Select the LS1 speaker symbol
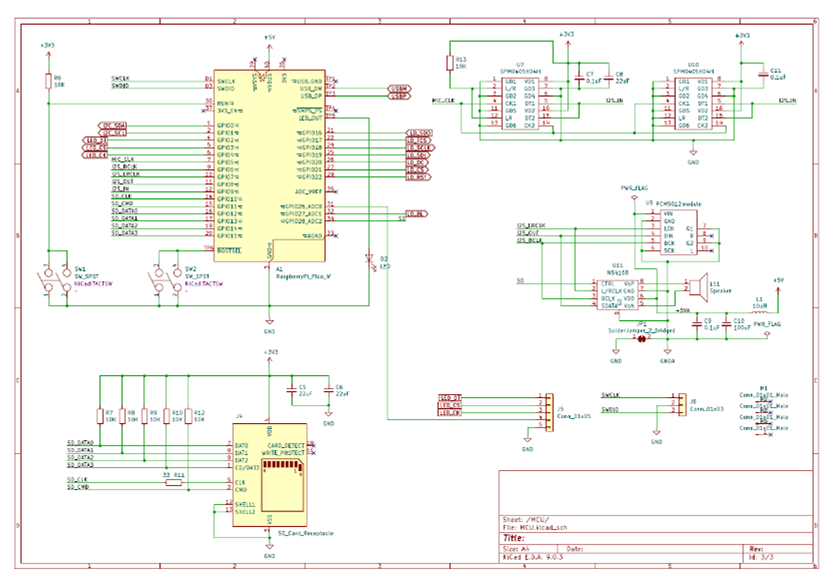The width and height of the screenshot is (829, 576). tap(692, 286)
